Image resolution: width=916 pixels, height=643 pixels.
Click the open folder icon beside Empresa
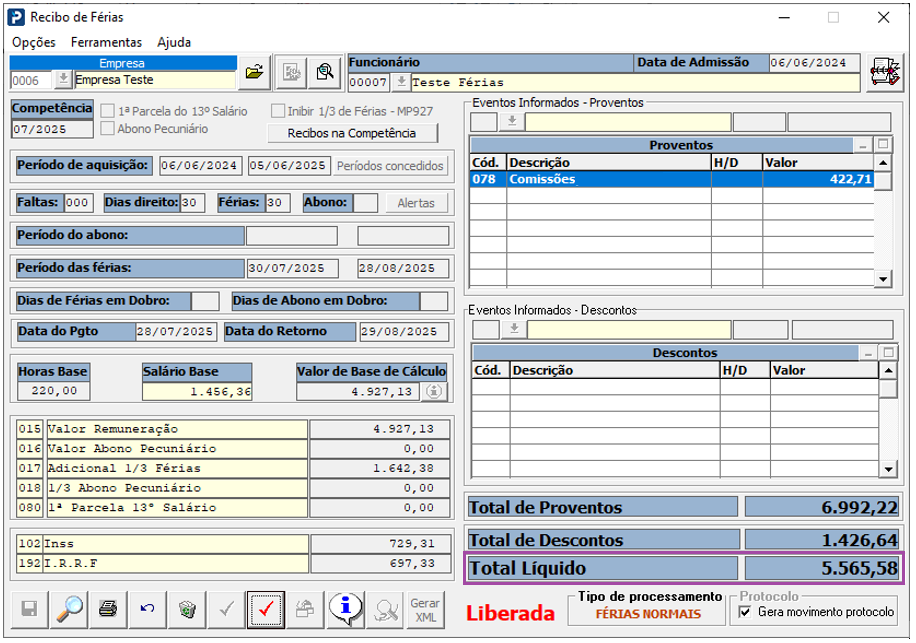pos(254,72)
